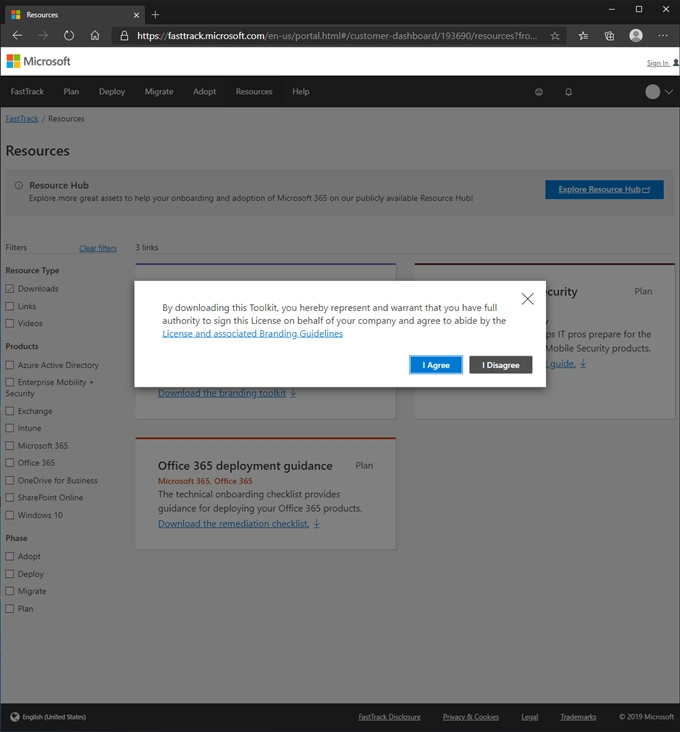
Task: Open License and associated Branding Guidelines link
Action: 252,334
